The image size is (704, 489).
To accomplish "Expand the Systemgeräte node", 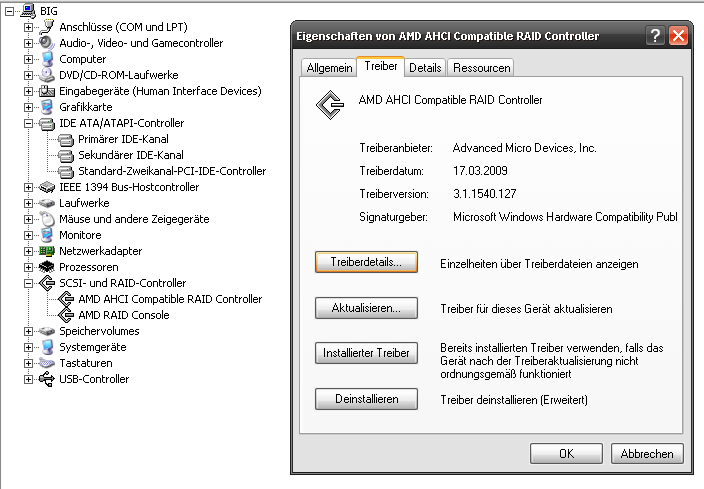I will [28, 348].
